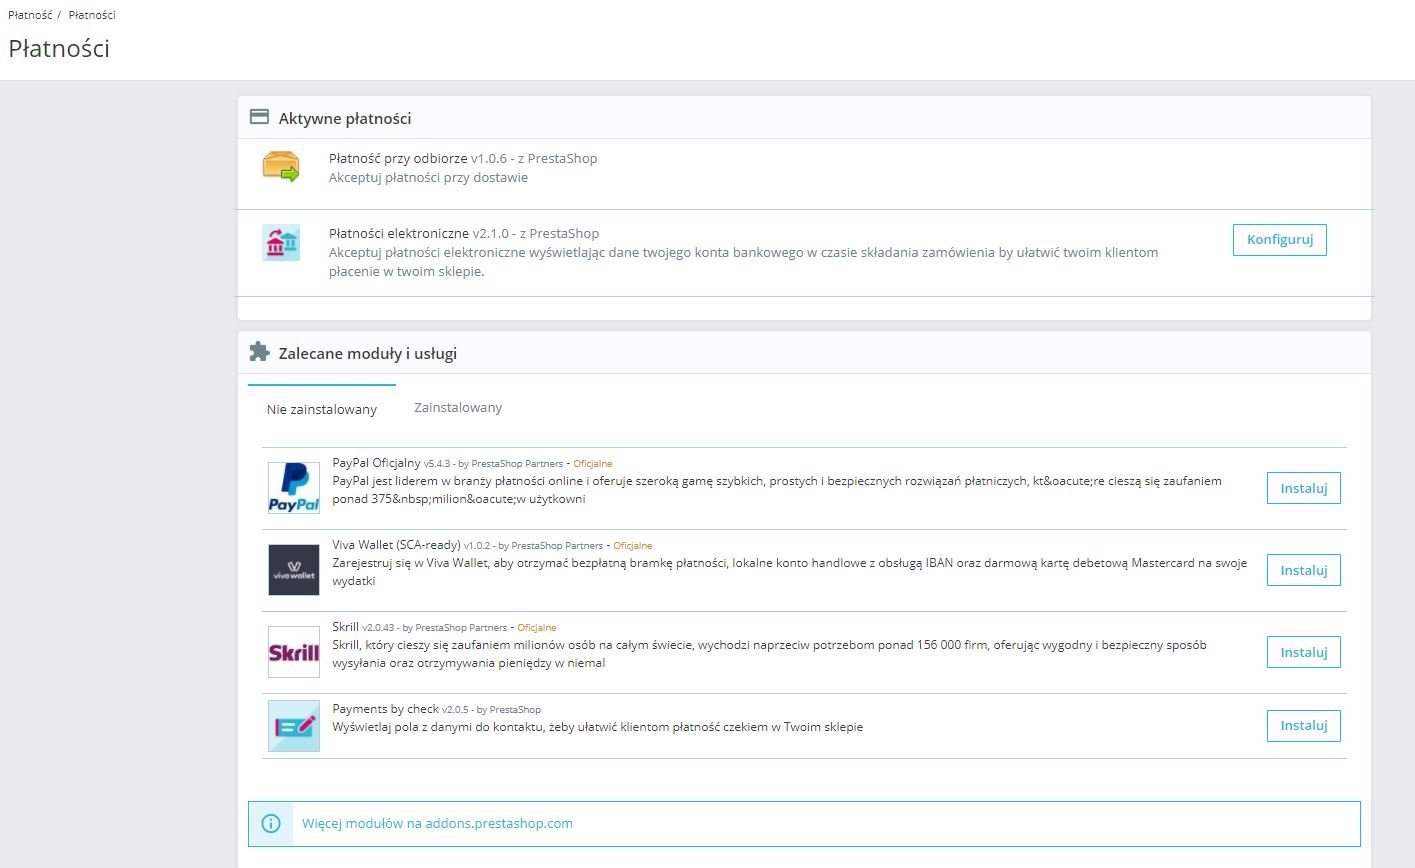Image resolution: width=1415 pixels, height=868 pixels.
Task: Click the cash on delivery box icon
Action: [281, 166]
